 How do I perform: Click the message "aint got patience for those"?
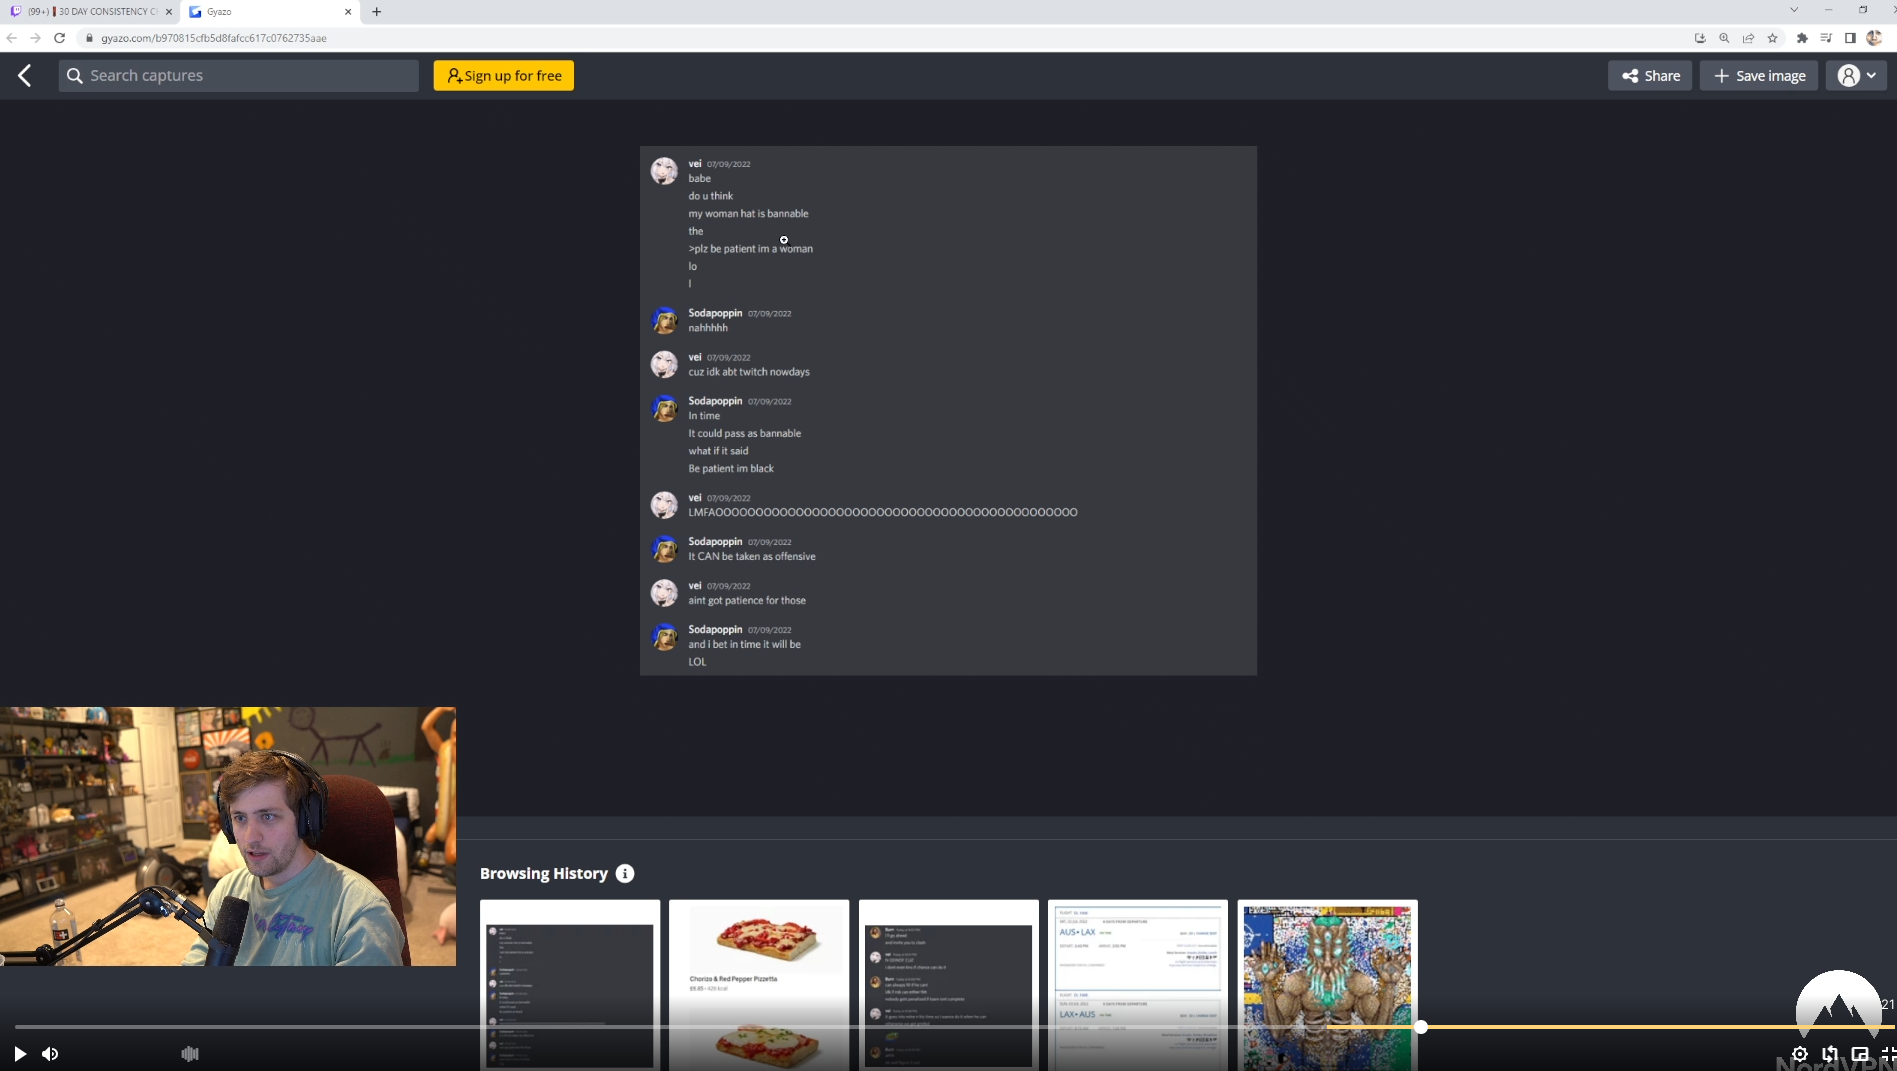(x=747, y=601)
